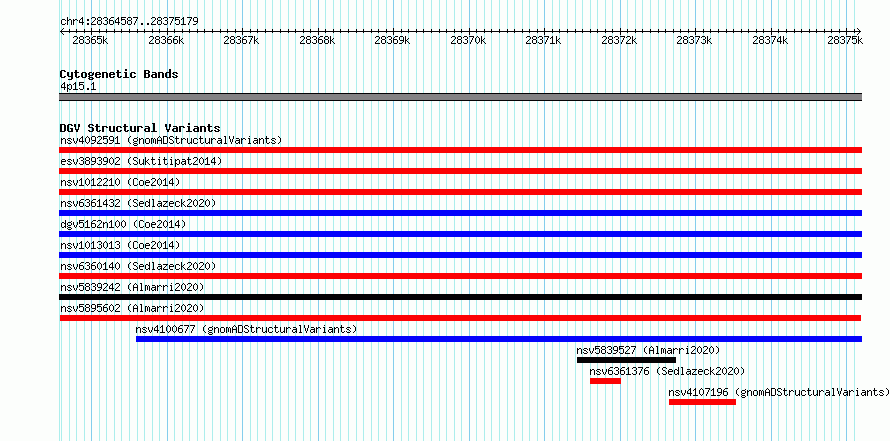
Task: Open the nsv4092591 (gnomADStructuralVariants) label
Action: coord(171,140)
